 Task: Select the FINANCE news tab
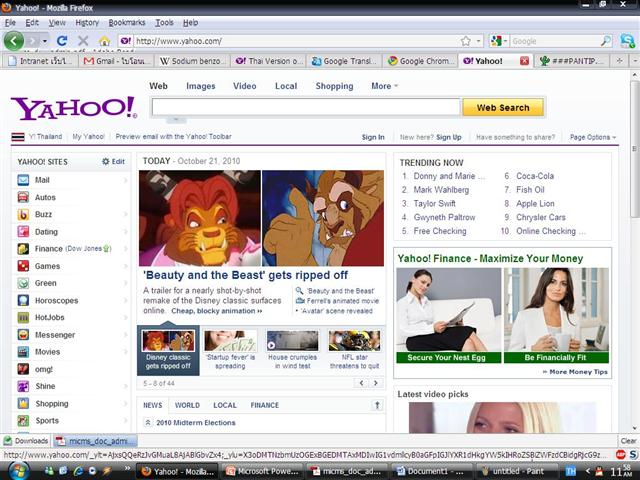point(264,405)
